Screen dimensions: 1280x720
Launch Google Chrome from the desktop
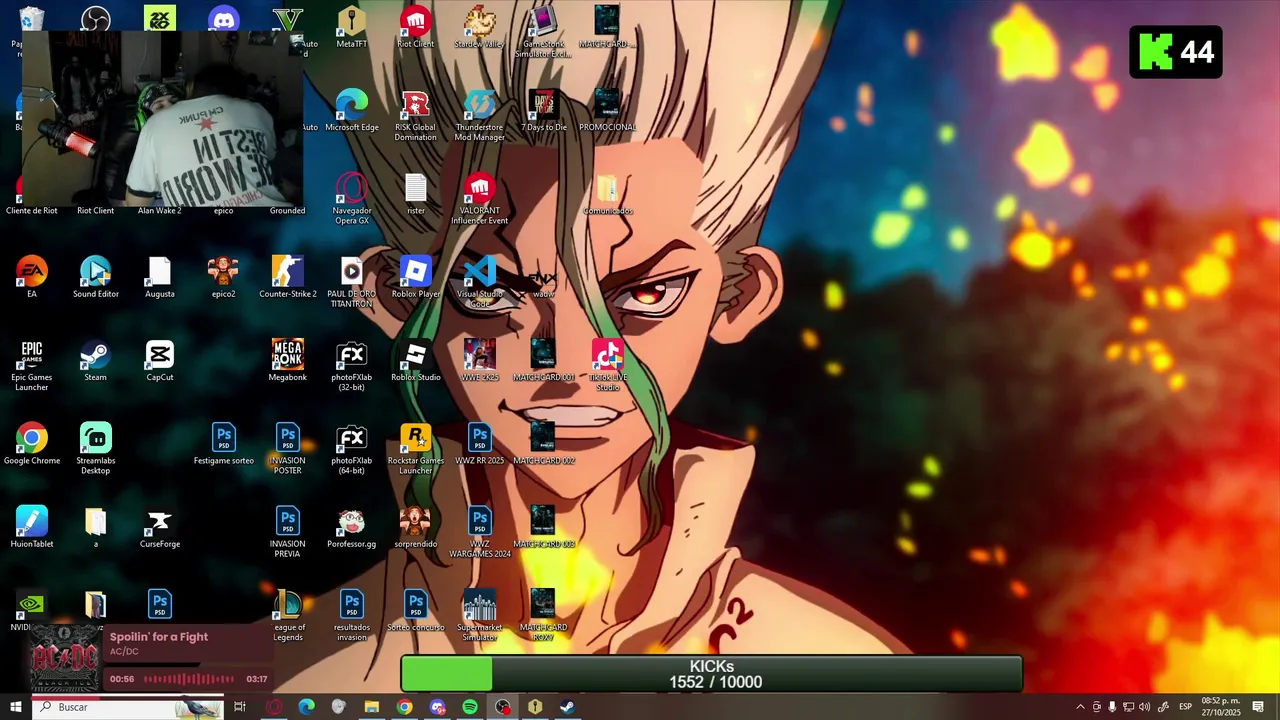[x=31, y=443]
